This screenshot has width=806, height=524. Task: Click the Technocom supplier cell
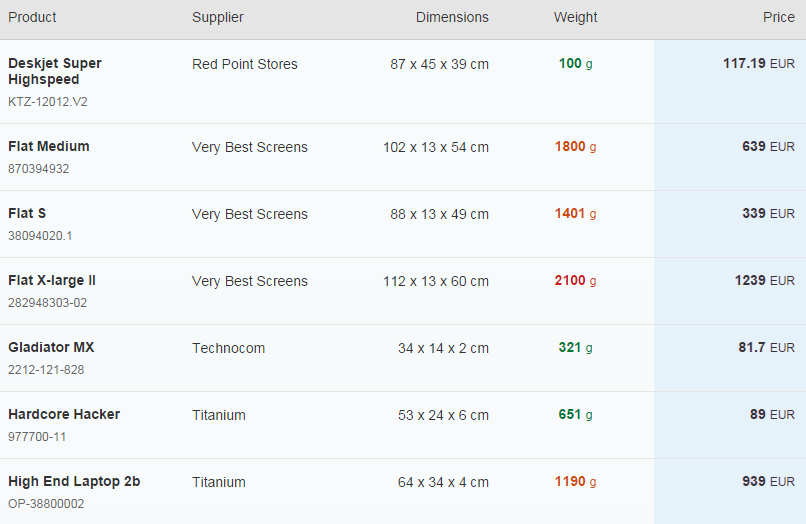point(228,348)
